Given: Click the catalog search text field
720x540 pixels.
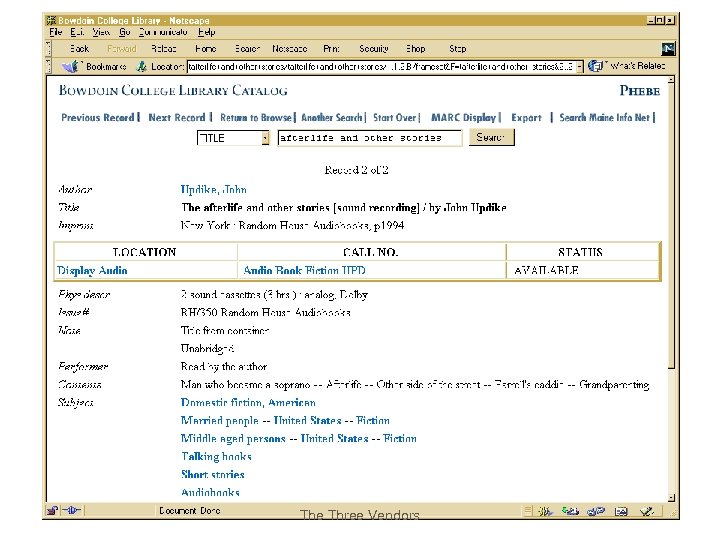Looking at the screenshot, I should (x=370, y=138).
